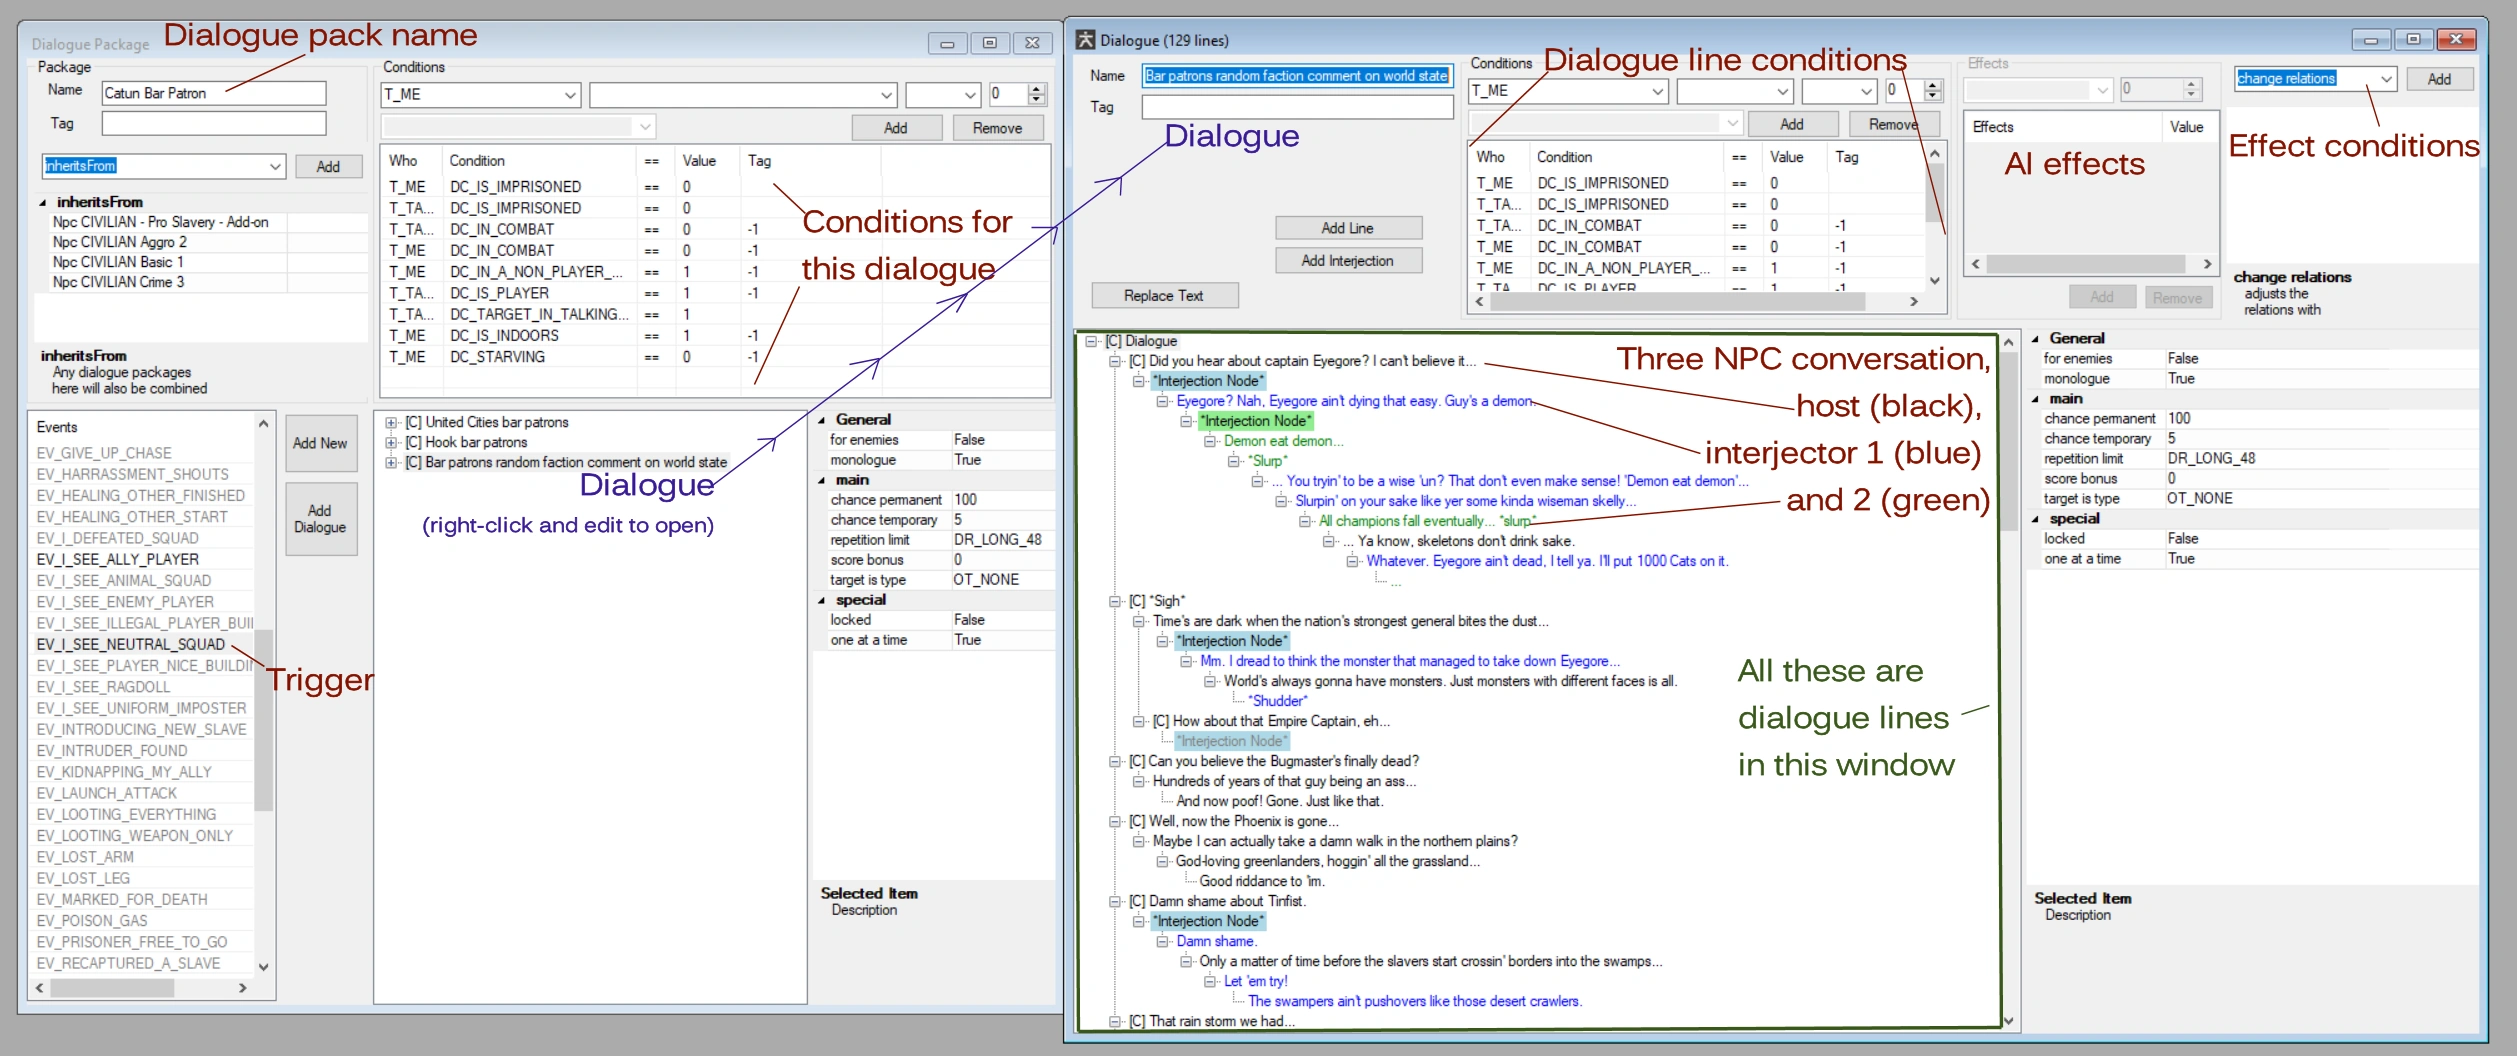Select 'Npc CIVILIAN Crime 3' entry
Viewport: 2517px width, 1056px height.
coord(119,282)
